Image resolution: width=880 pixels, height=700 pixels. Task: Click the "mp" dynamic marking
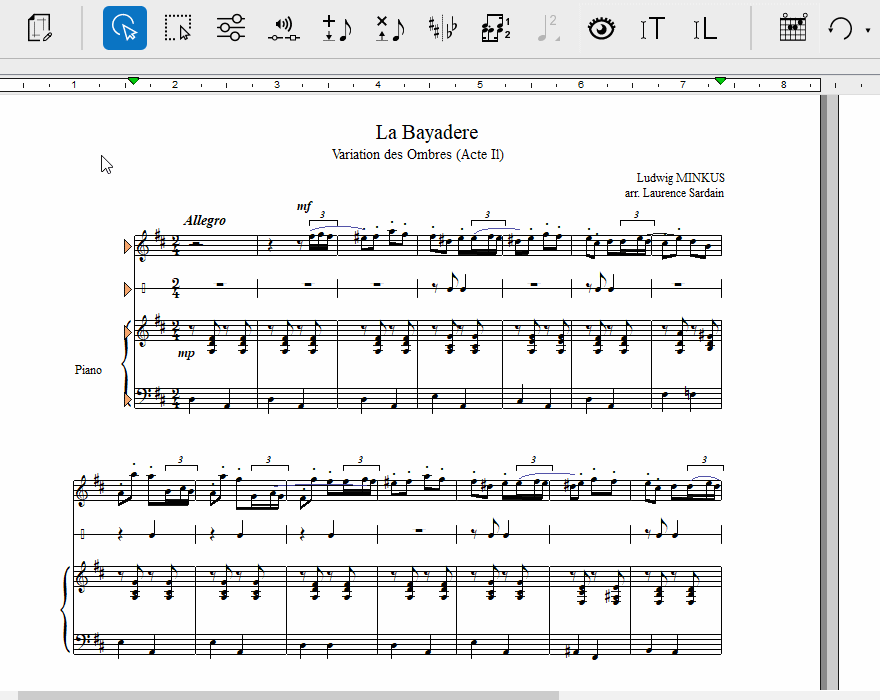[x=186, y=354]
